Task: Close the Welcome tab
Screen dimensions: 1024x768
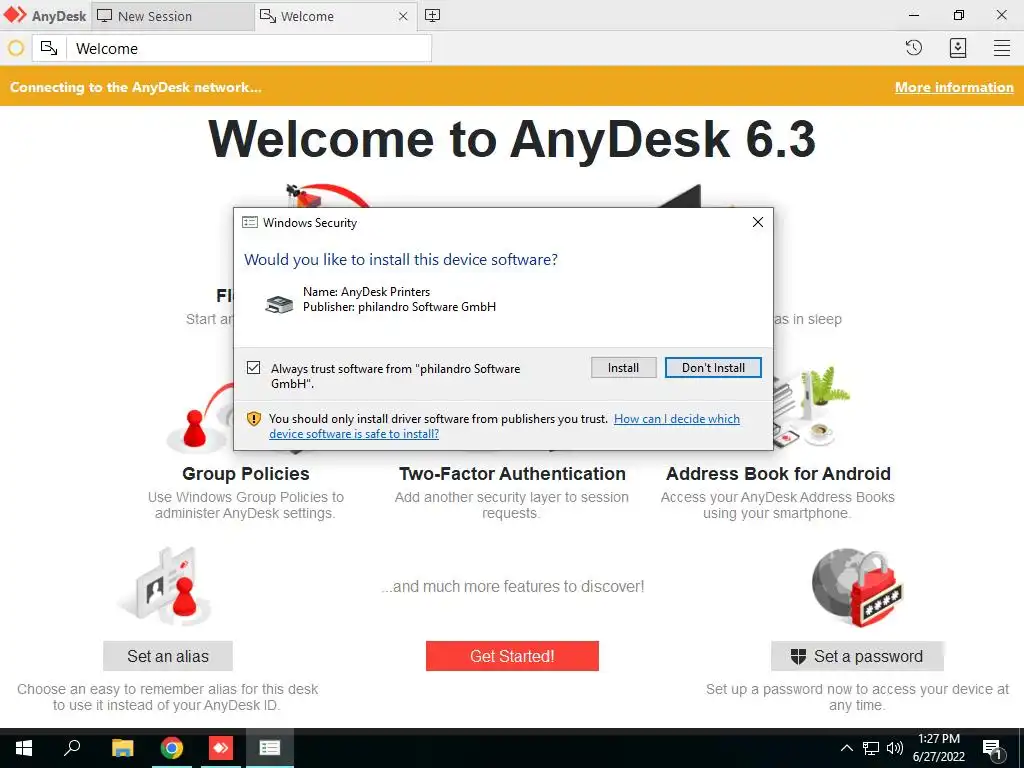Action: (x=403, y=16)
